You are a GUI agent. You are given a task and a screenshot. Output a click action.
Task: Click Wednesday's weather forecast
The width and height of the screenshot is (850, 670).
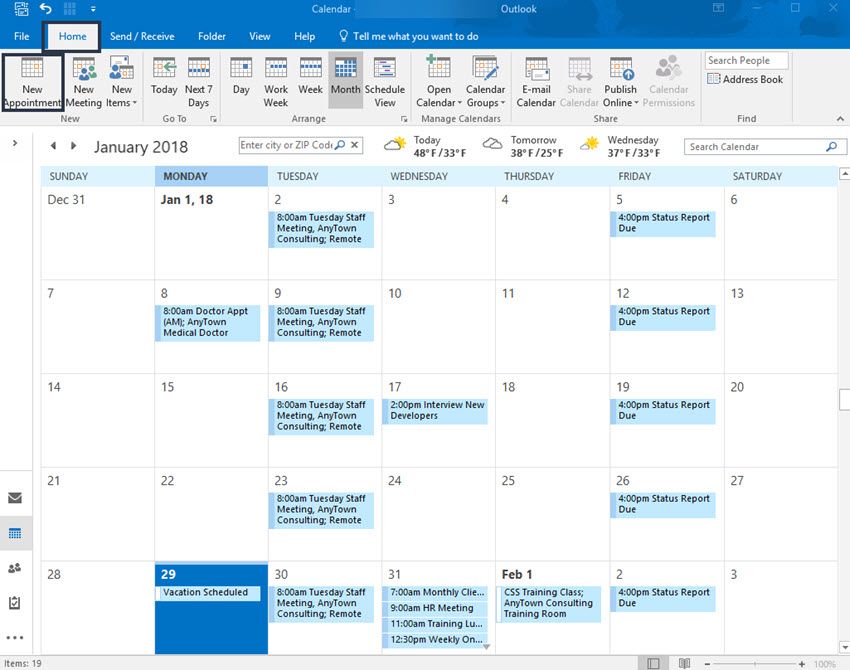coord(621,146)
